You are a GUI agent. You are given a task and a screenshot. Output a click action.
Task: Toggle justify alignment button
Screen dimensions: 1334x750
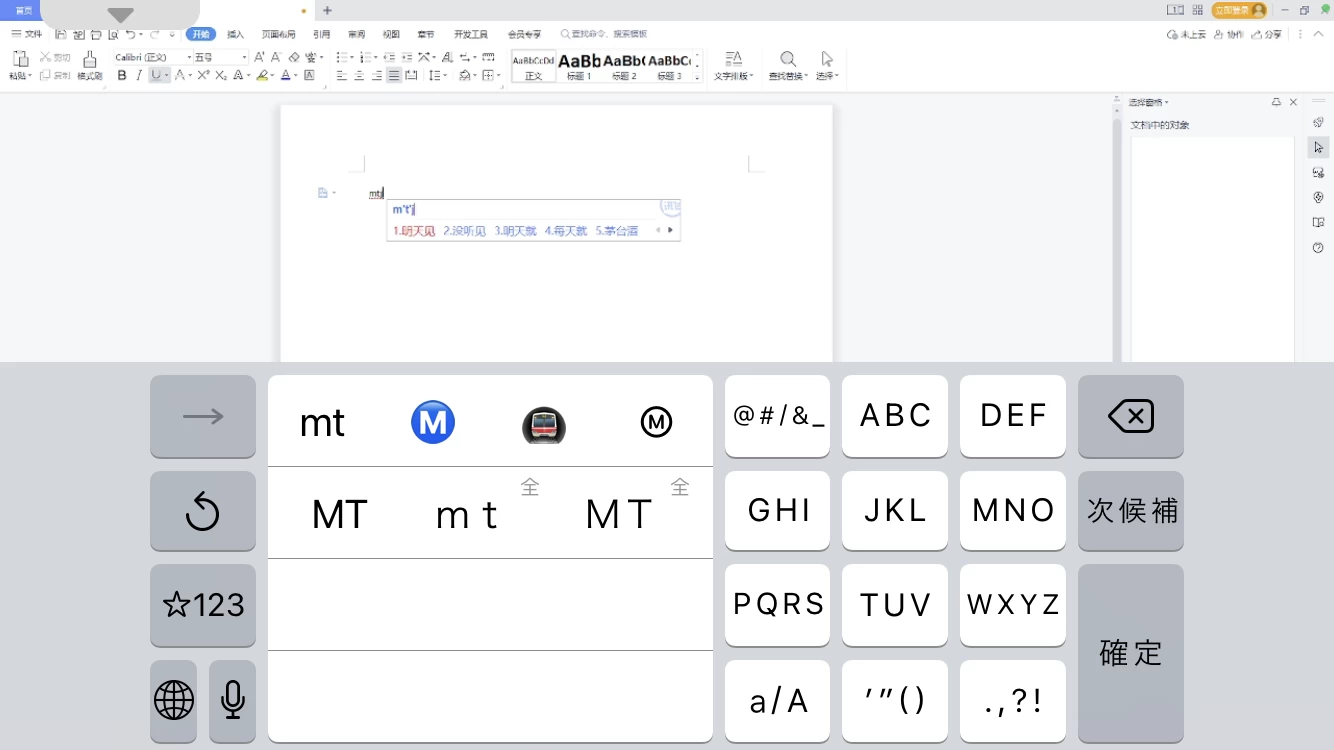point(395,75)
